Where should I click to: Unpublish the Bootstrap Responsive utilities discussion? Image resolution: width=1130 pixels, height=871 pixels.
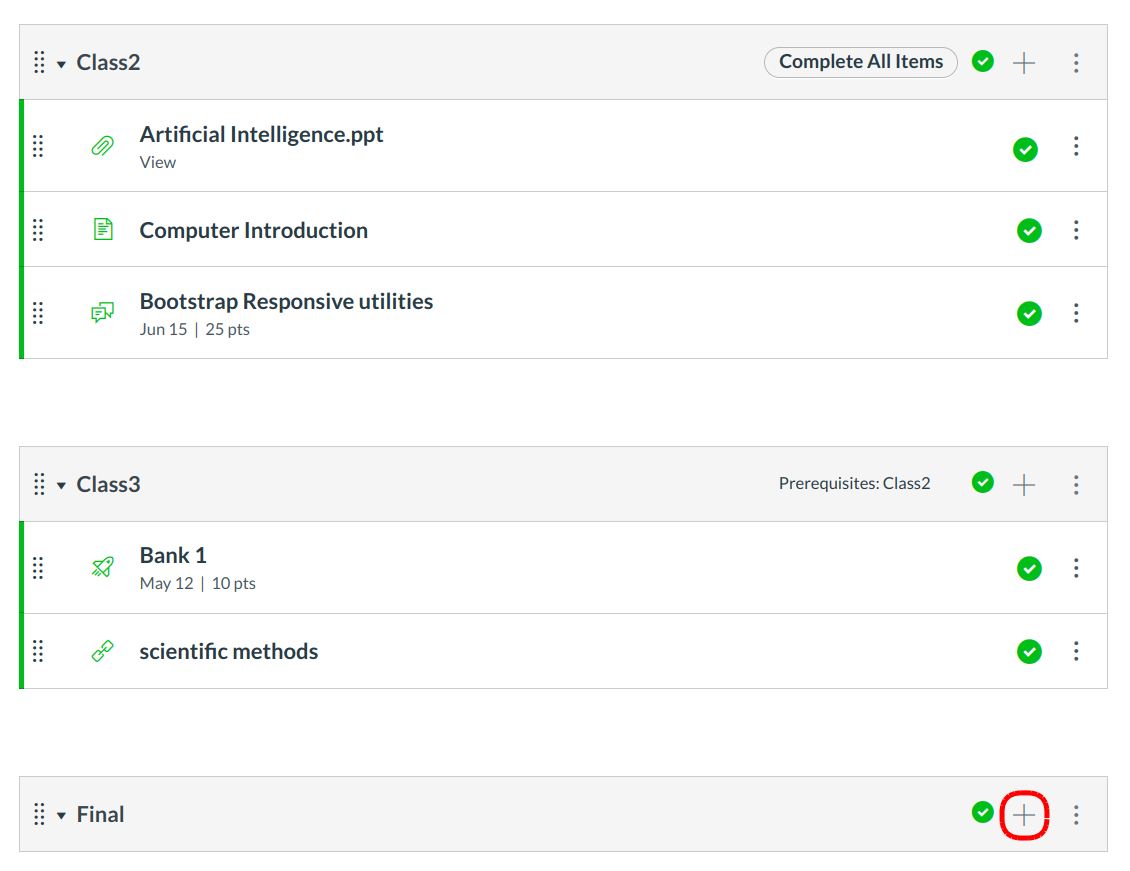[1029, 313]
